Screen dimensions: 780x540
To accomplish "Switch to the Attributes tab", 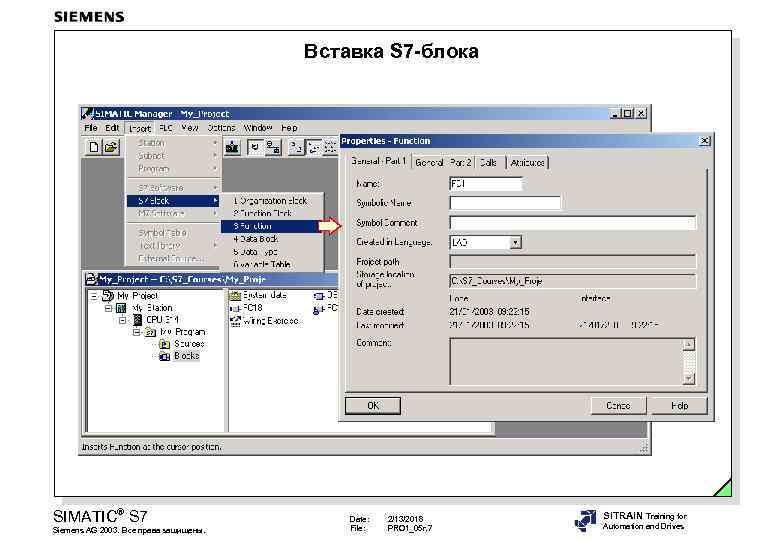I will pos(527,162).
